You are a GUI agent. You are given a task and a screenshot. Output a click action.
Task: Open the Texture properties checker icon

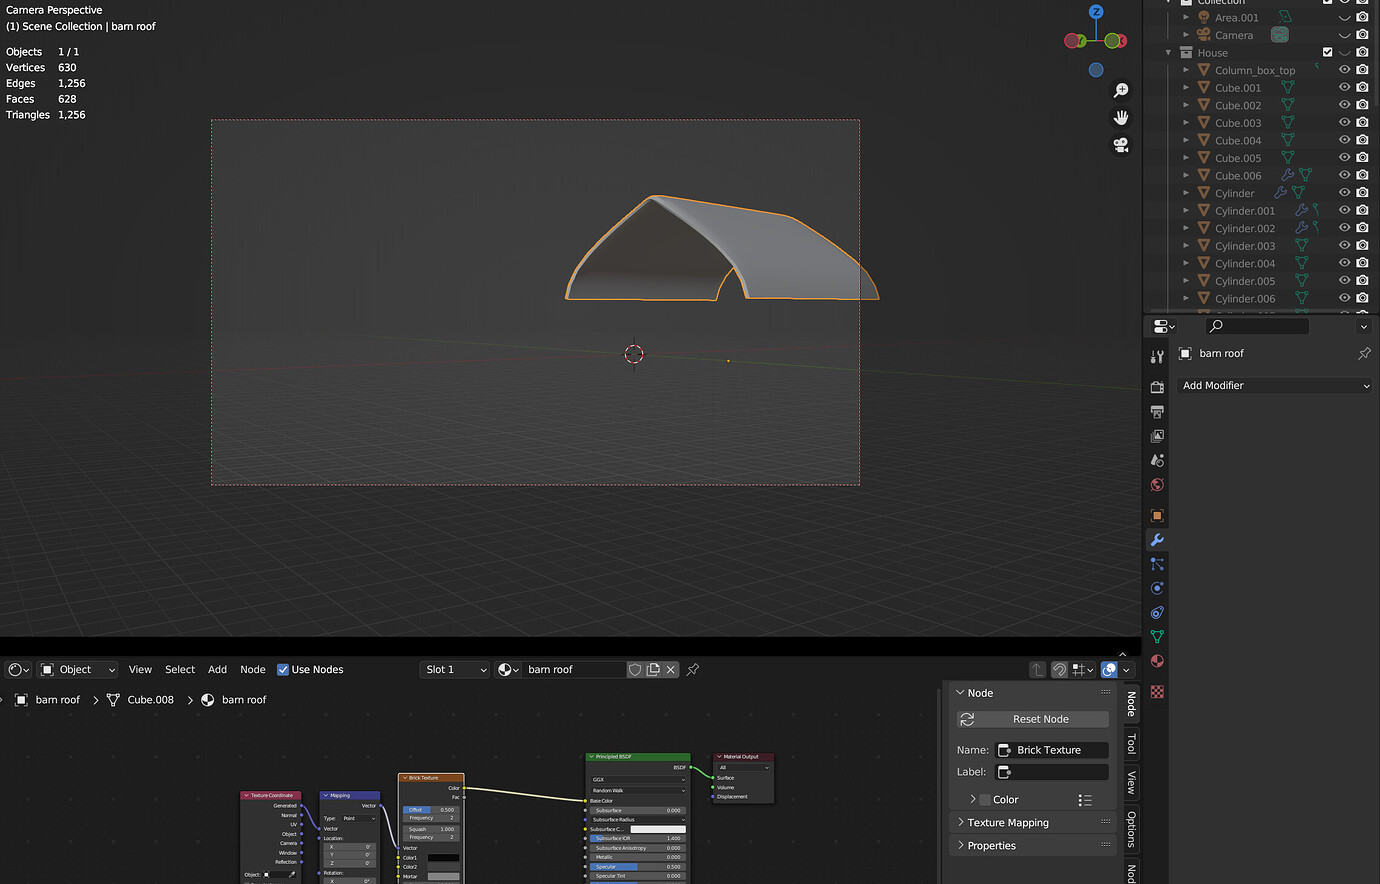point(1157,692)
